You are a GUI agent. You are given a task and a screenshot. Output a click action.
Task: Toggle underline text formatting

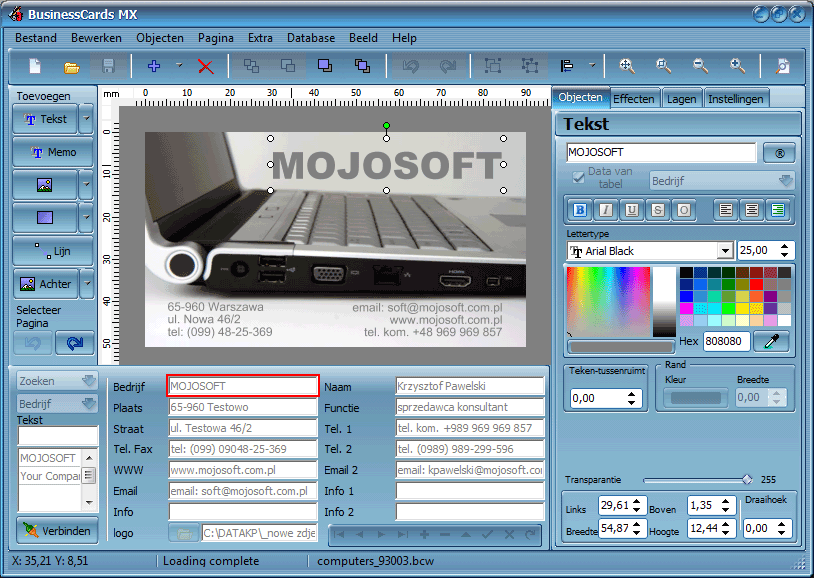tap(632, 210)
